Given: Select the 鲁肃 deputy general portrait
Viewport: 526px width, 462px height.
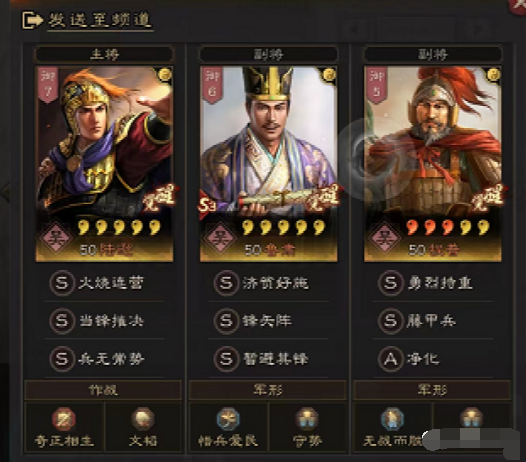Looking at the screenshot, I should [x=268, y=164].
